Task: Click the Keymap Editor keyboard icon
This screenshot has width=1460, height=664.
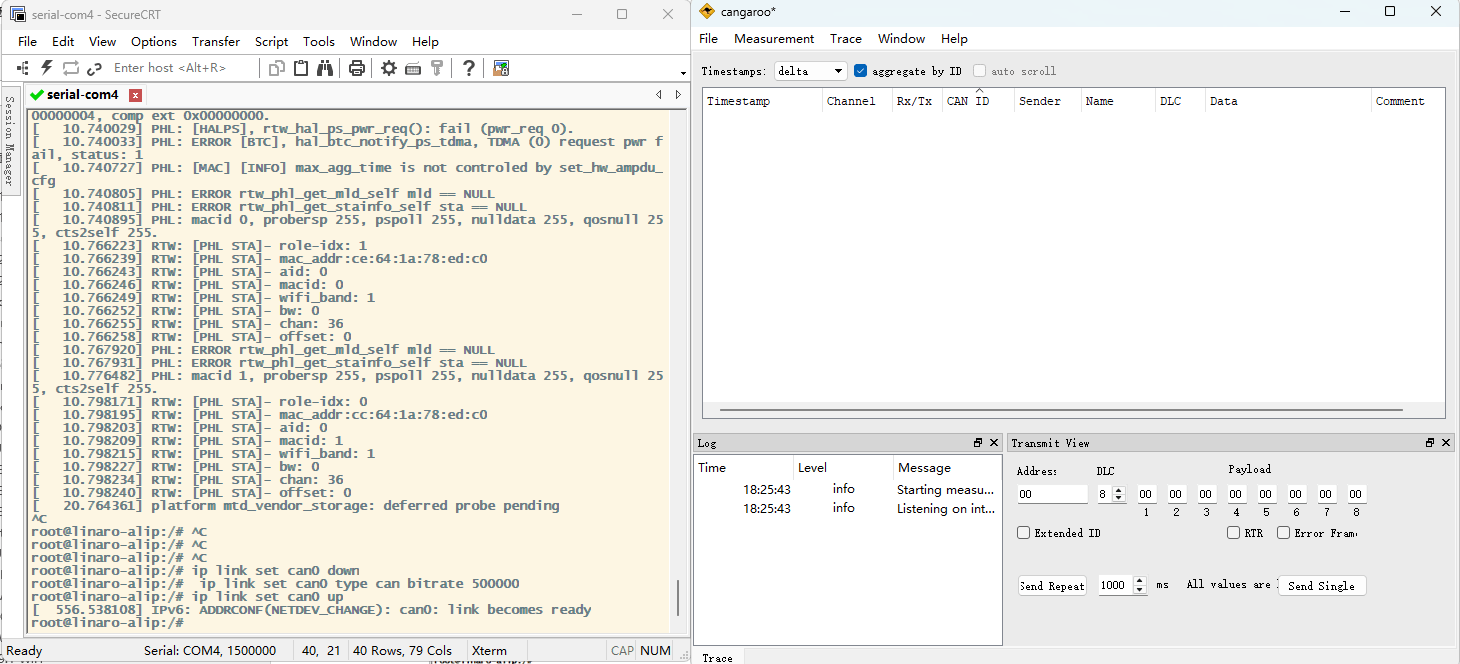Action: [413, 68]
